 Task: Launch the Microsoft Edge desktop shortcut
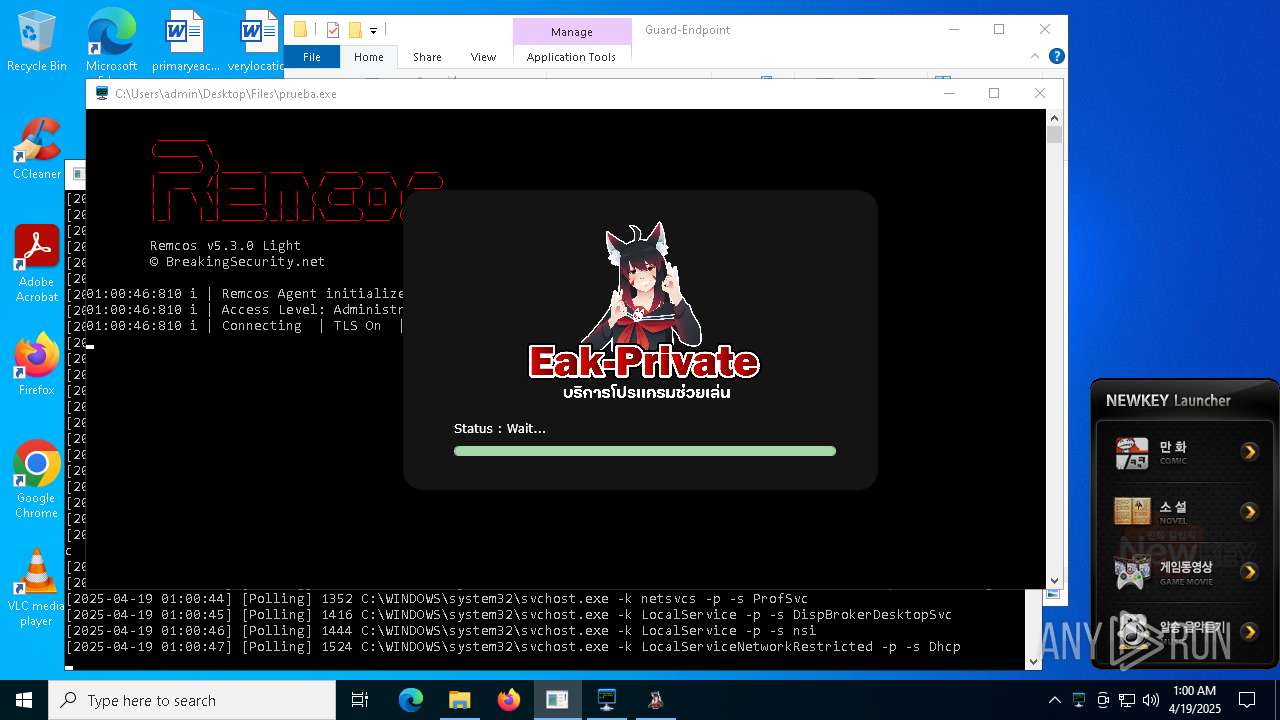coord(111,41)
